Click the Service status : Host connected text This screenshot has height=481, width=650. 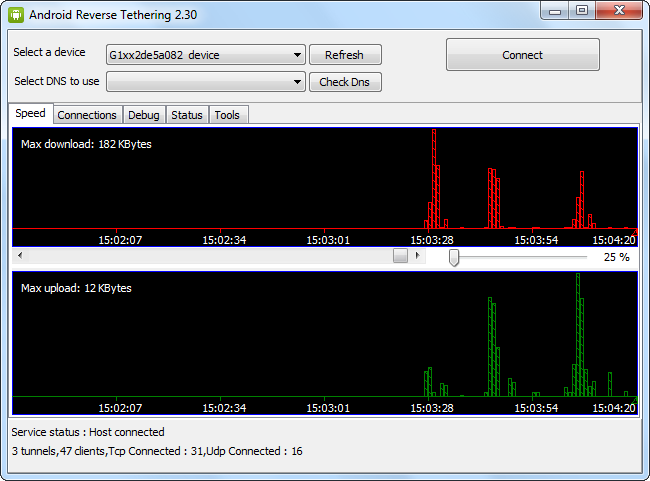pyautogui.click(x=88, y=432)
